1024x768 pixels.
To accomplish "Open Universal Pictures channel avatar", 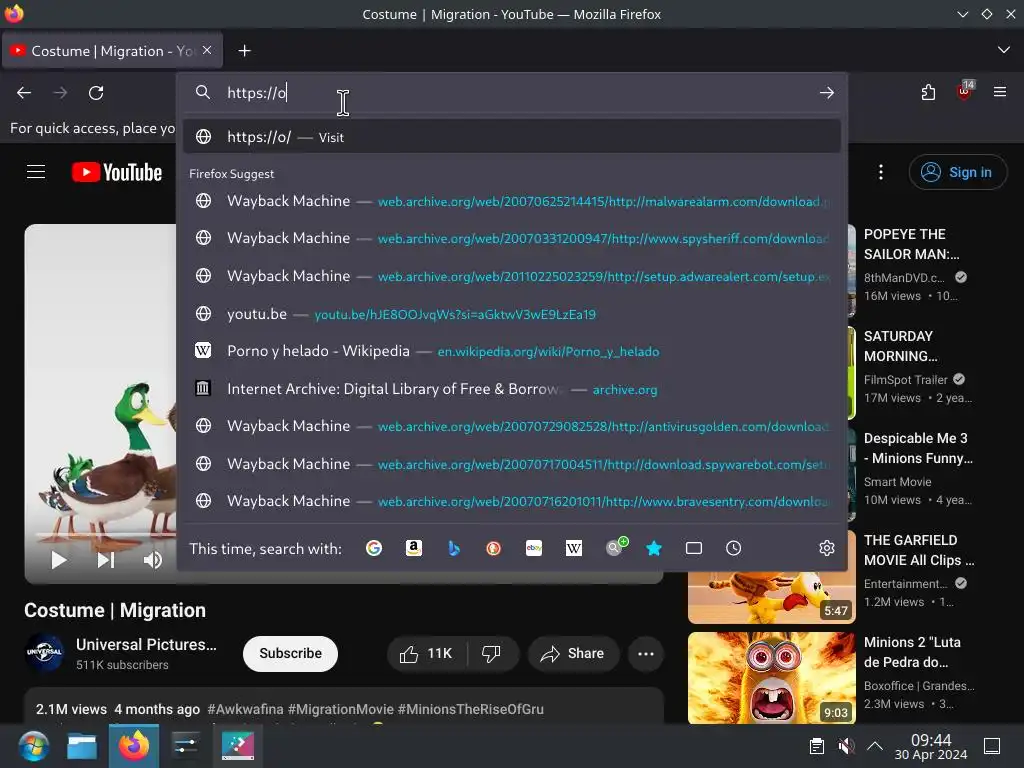I will pyautogui.click(x=44, y=652).
